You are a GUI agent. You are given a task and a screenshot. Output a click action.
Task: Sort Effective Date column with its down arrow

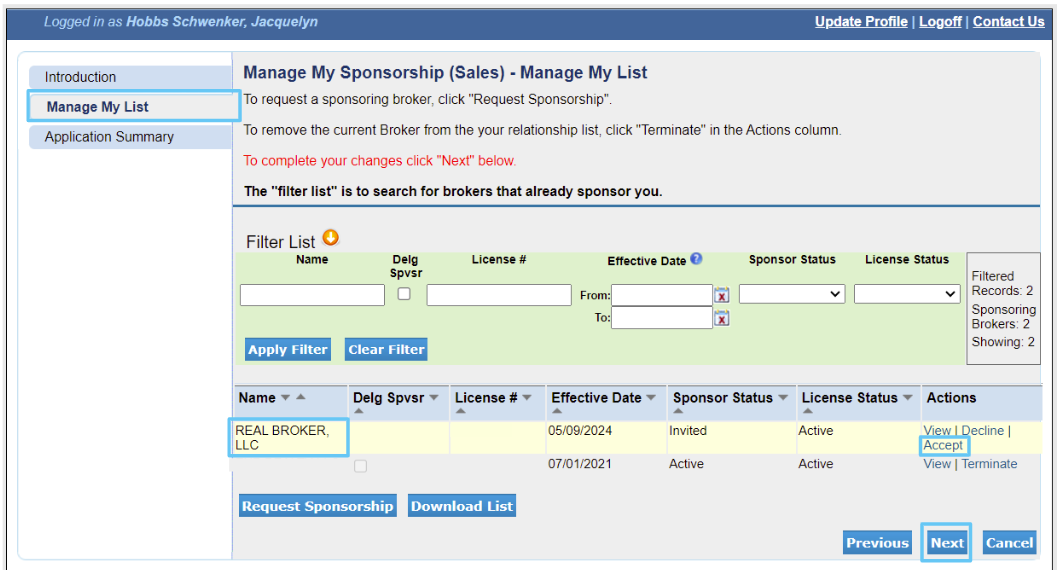tap(651, 398)
